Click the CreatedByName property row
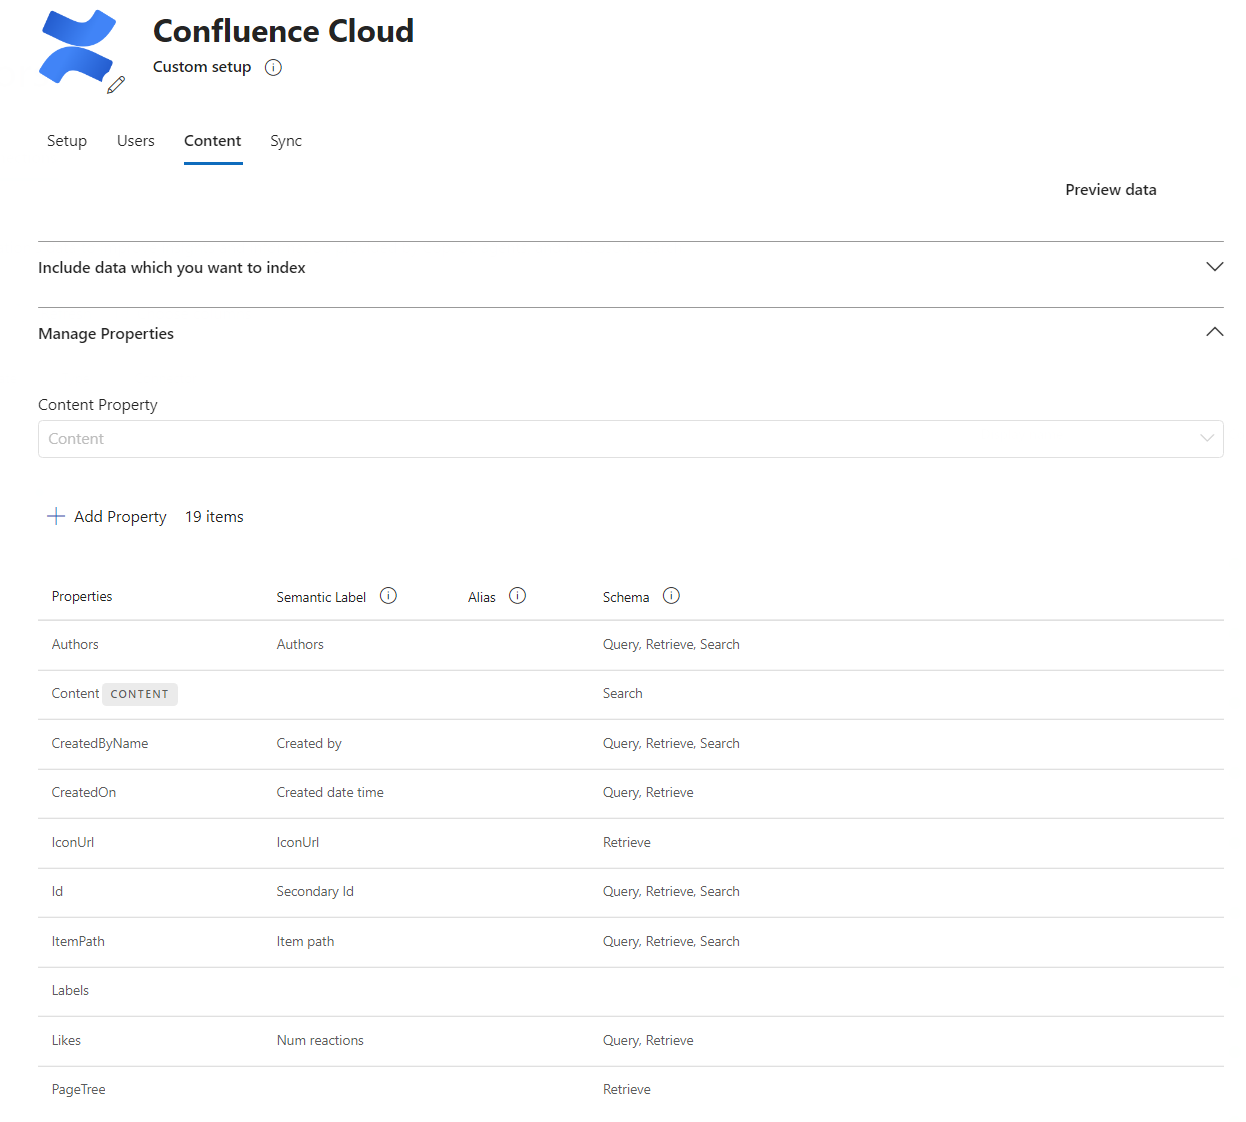The height and width of the screenshot is (1122, 1246). 100,744
